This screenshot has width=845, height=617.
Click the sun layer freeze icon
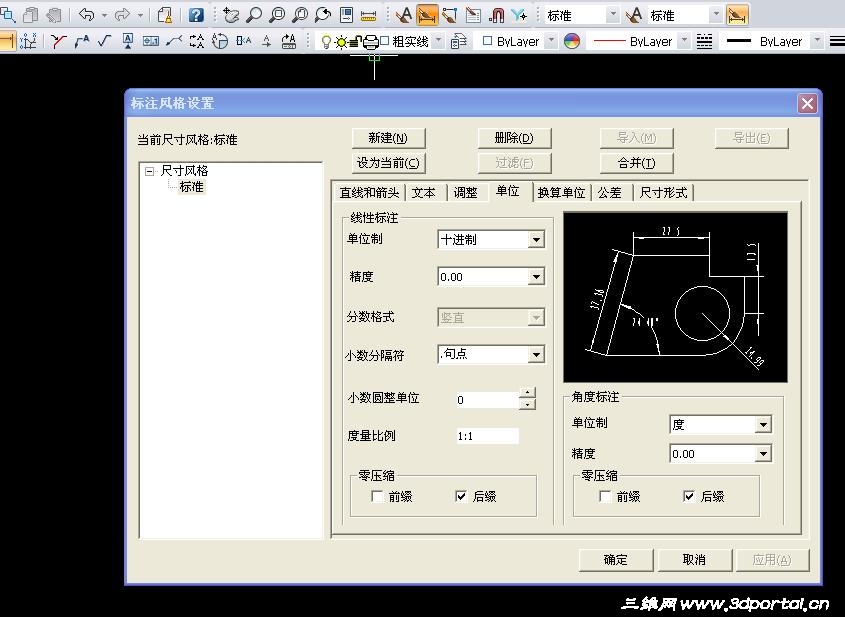(x=341, y=41)
